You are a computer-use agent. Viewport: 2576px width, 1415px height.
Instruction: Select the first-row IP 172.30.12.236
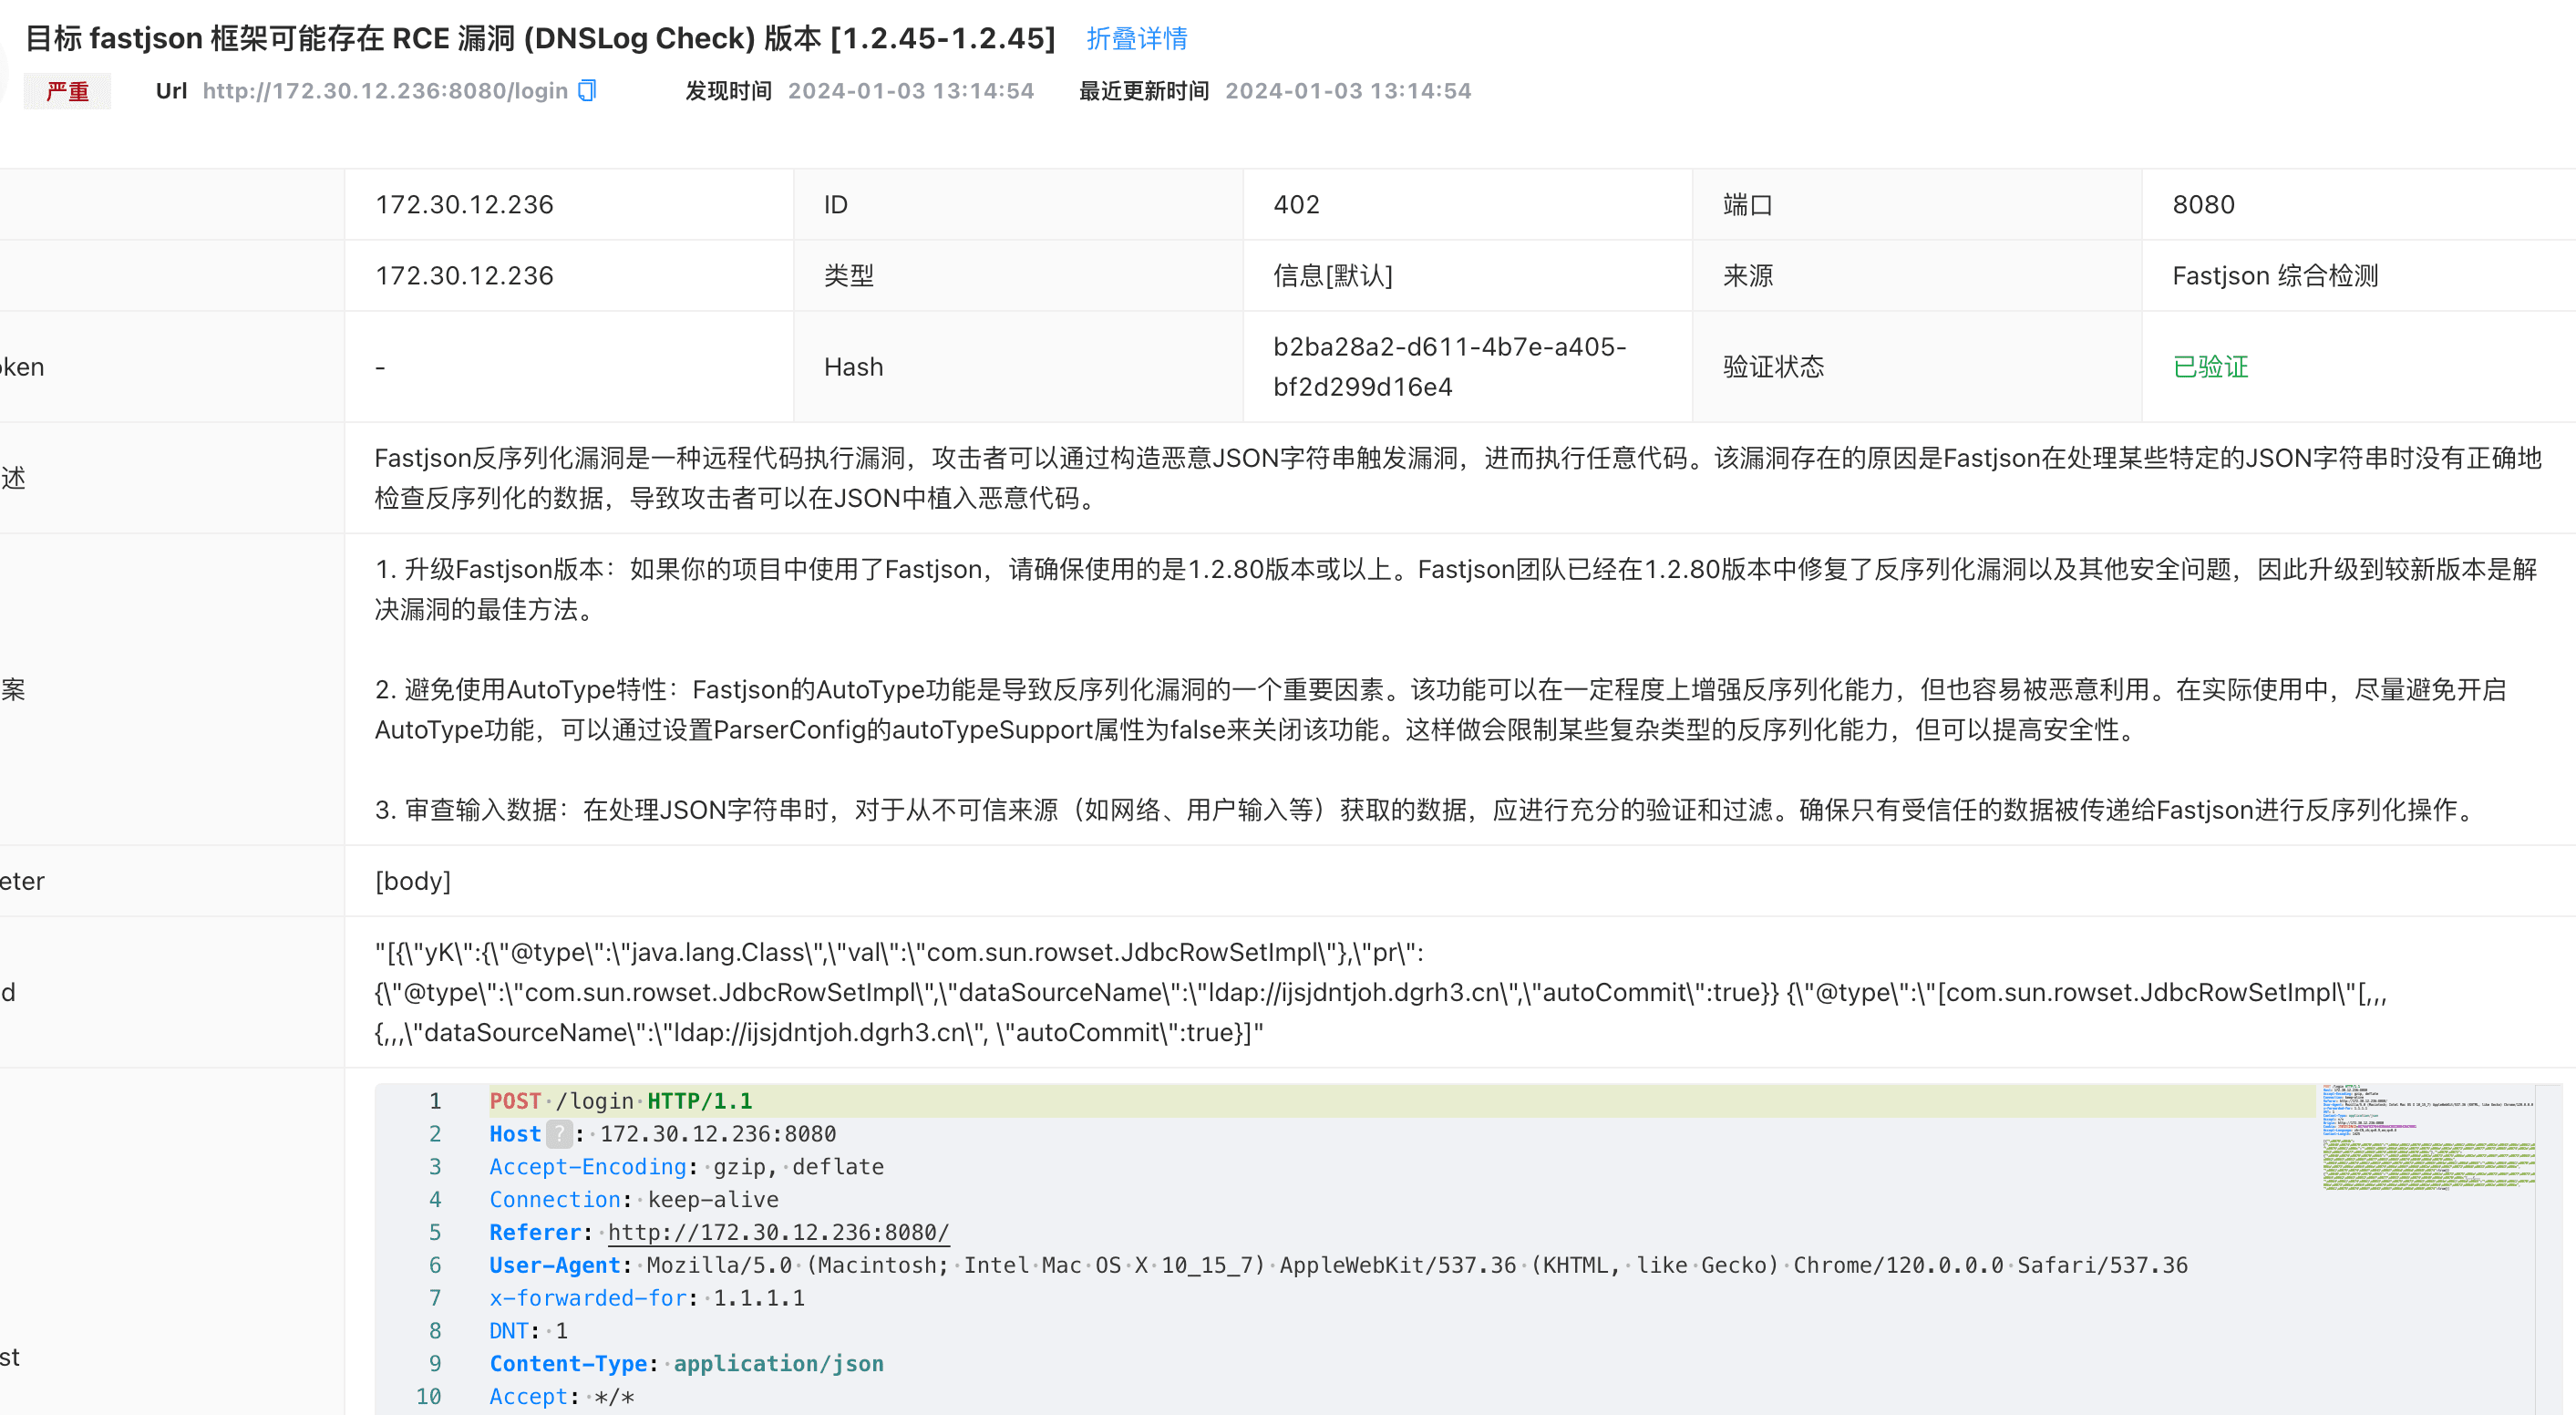[x=464, y=205]
